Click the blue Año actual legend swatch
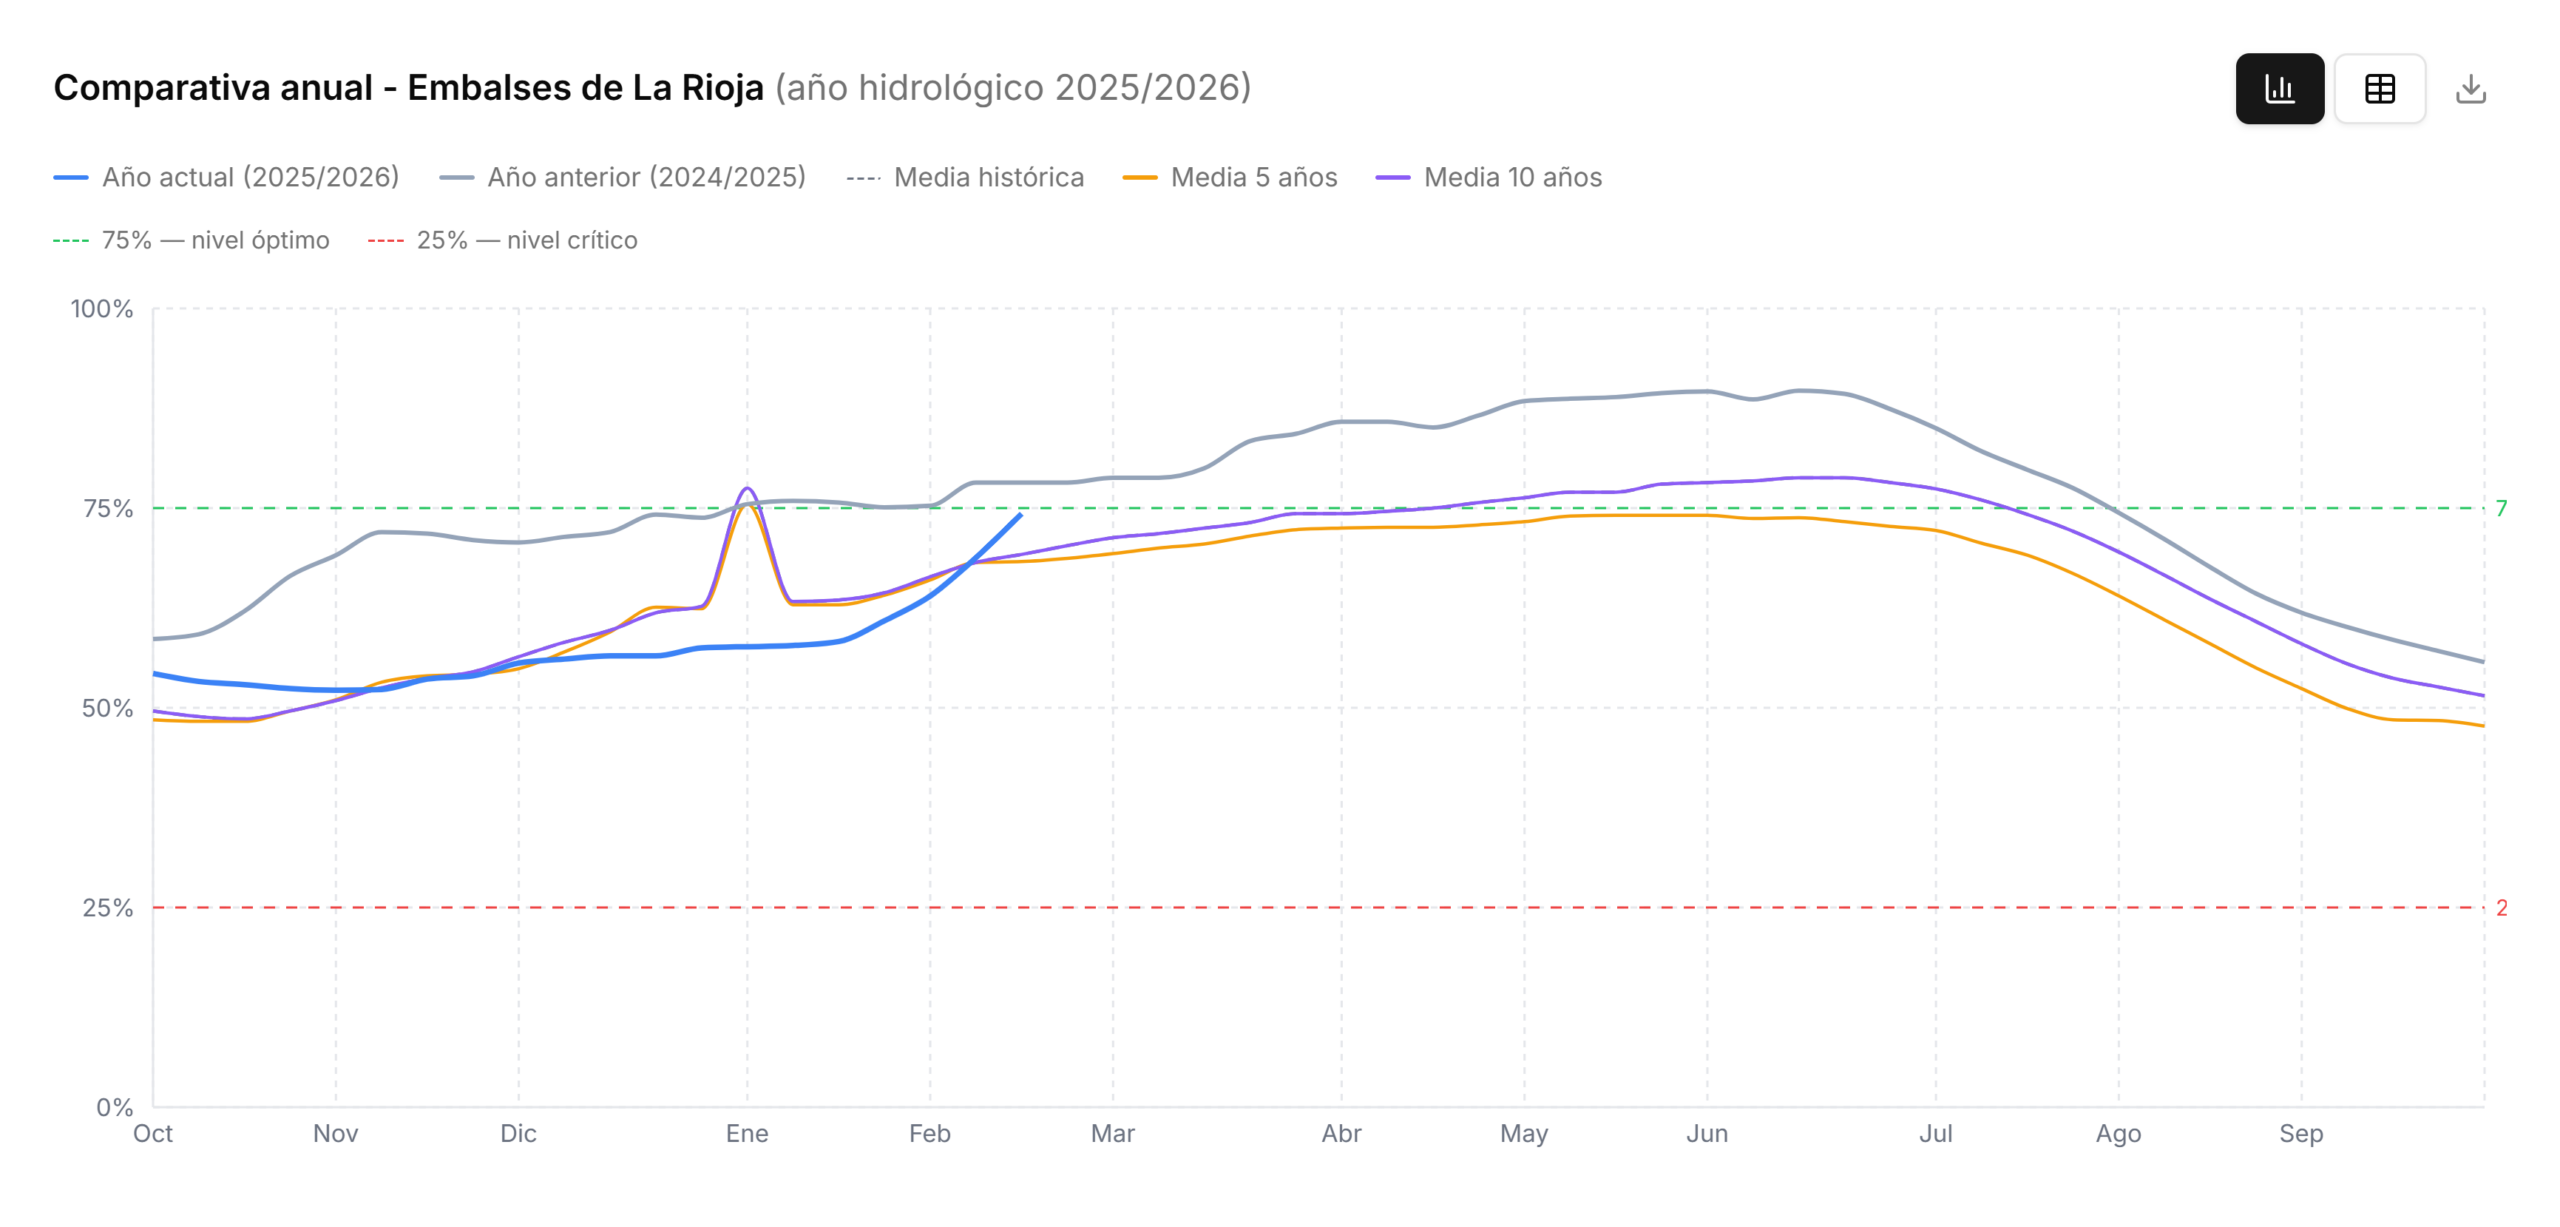The height and width of the screenshot is (1227, 2560). point(70,178)
